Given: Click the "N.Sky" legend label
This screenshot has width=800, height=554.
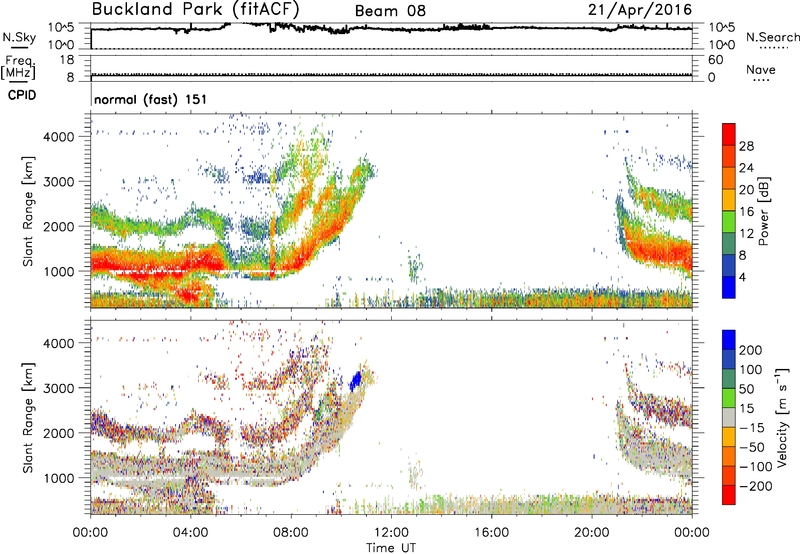Looking at the screenshot, I should click(19, 37).
